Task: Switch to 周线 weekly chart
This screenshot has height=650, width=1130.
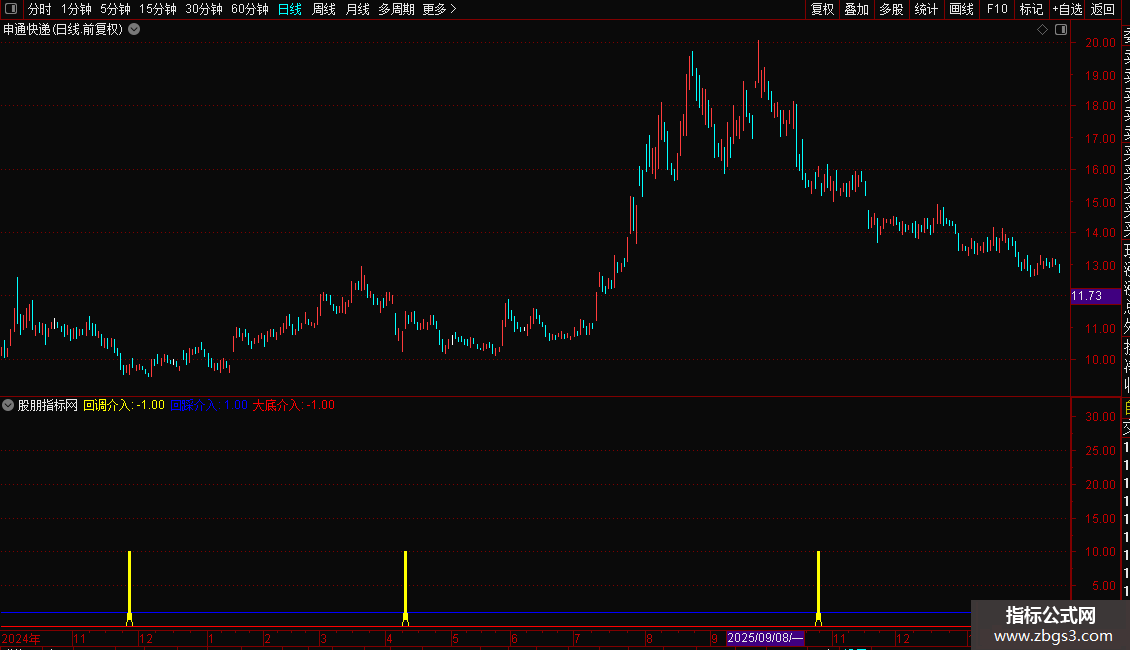Action: [324, 9]
